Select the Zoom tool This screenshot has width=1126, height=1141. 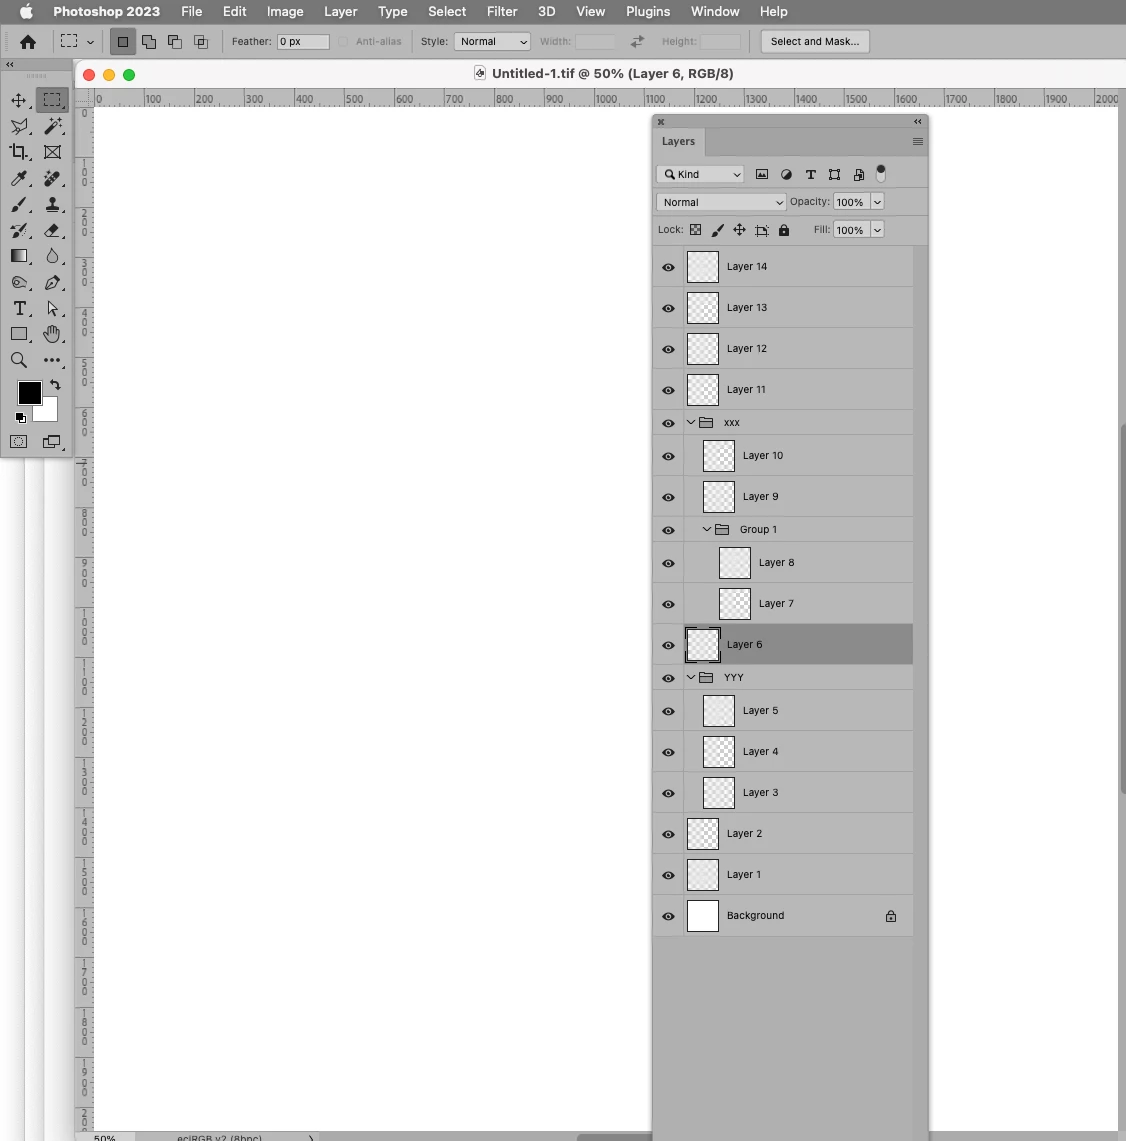19,360
